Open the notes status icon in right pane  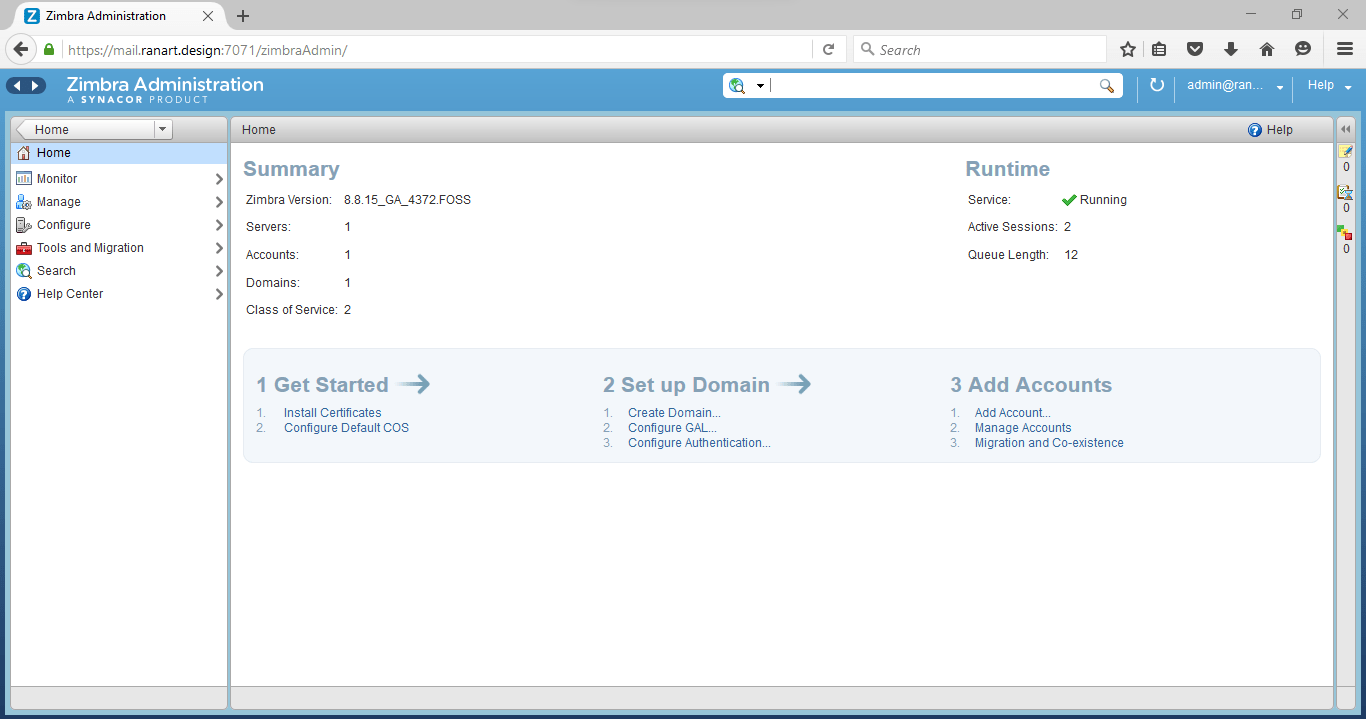coord(1346,151)
